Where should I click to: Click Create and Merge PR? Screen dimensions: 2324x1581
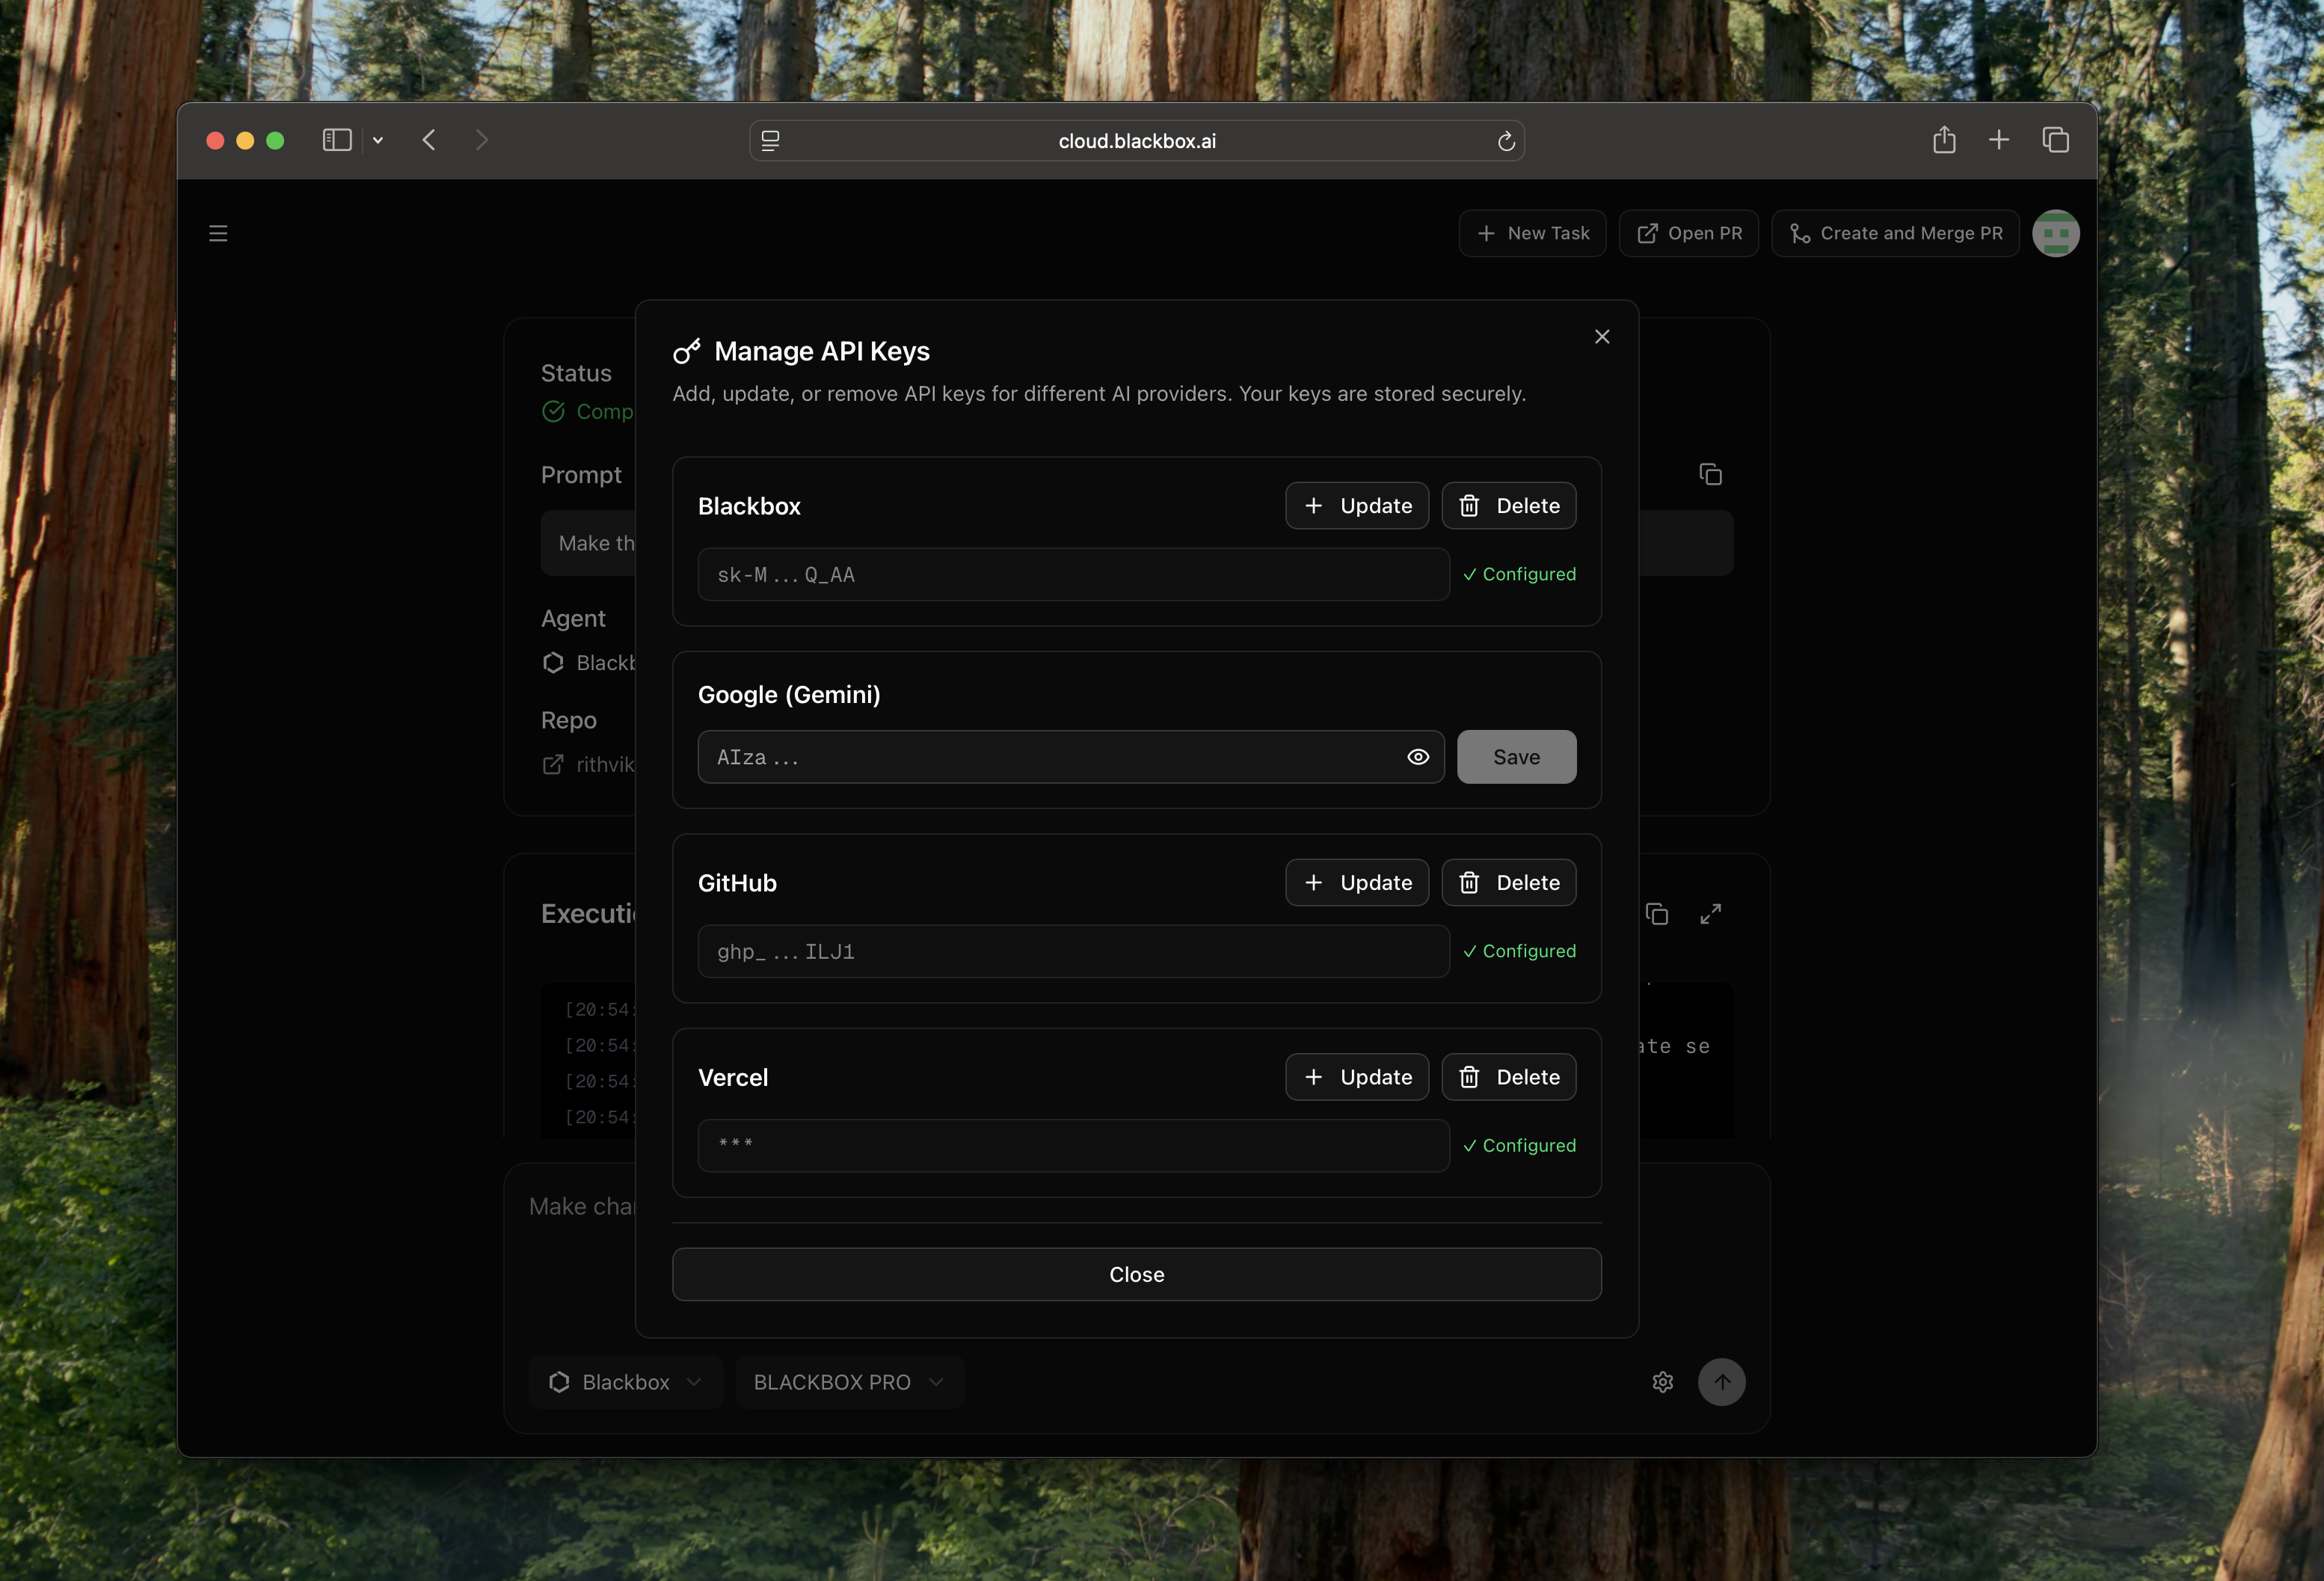[x=1895, y=233]
